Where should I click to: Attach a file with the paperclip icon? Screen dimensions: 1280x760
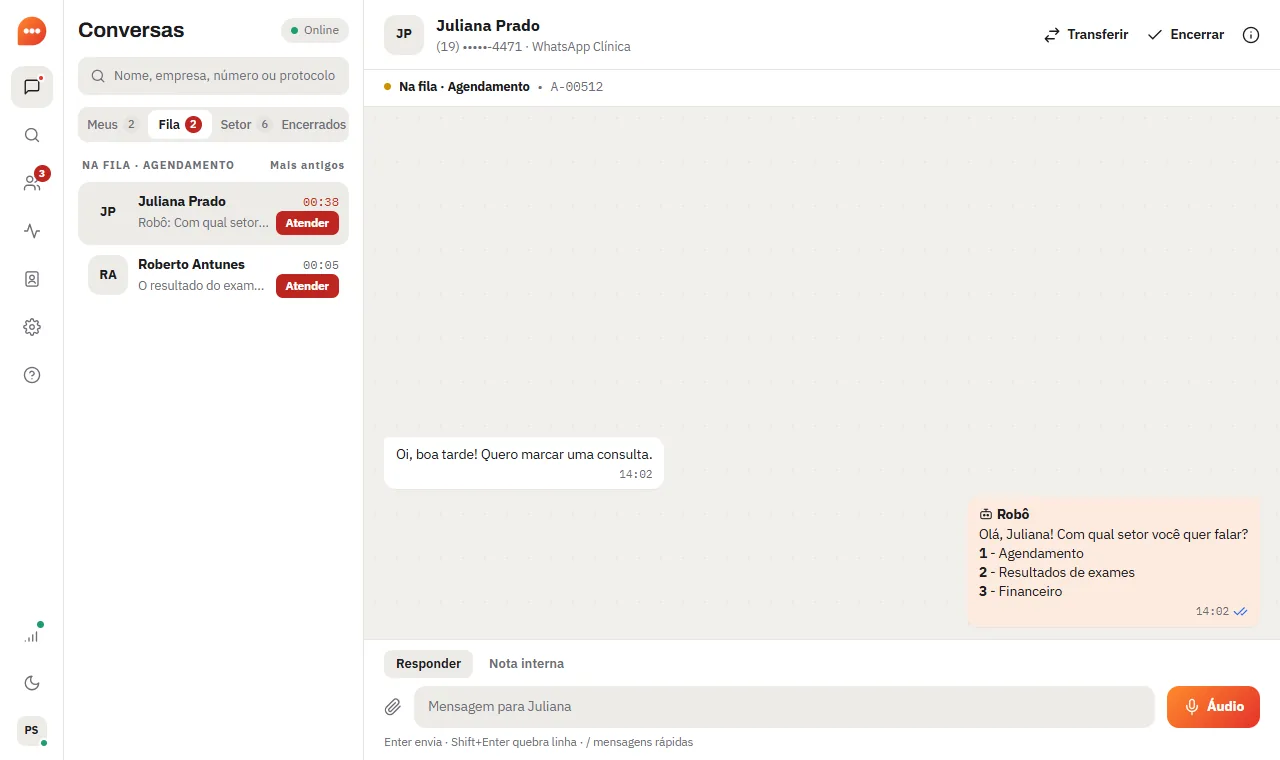393,707
